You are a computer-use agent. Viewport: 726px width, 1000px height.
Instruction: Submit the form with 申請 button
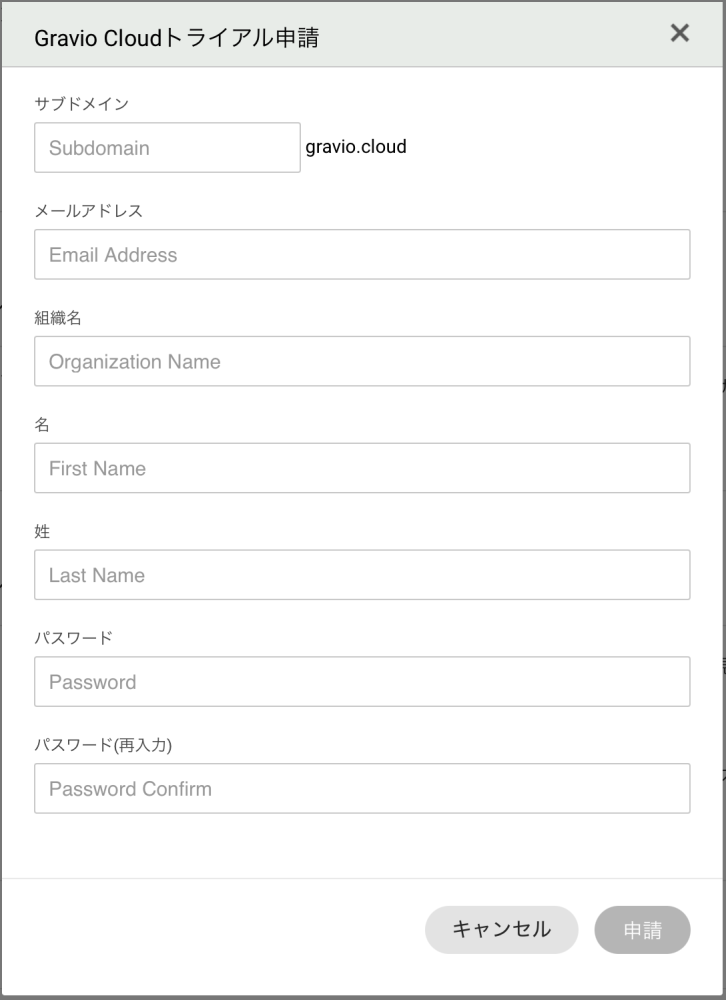642,930
